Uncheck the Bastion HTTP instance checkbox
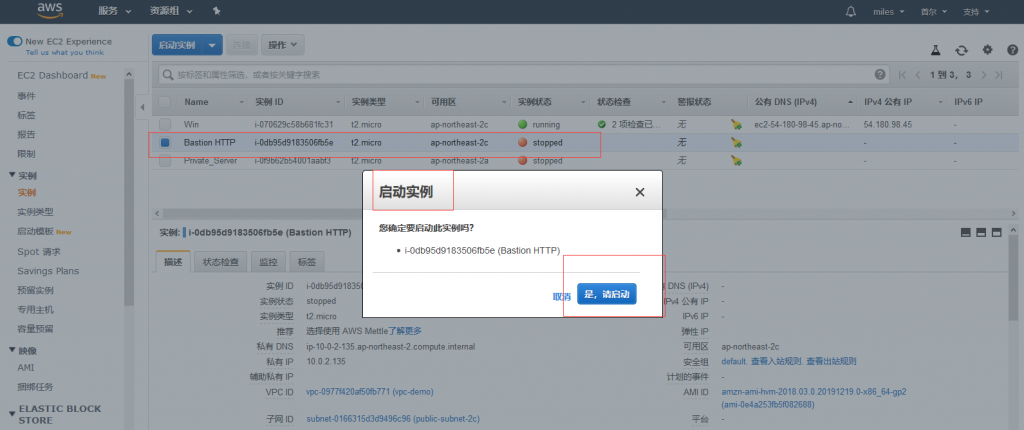This screenshot has height=430, width=1024. coord(165,142)
